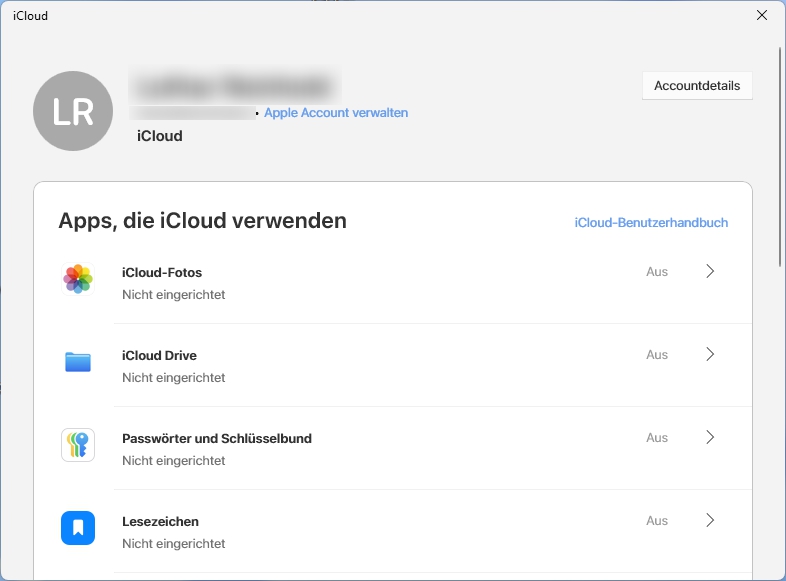Expand Passwörter und Schlüsselbund chevron
The width and height of the screenshot is (786, 581).
(x=710, y=437)
